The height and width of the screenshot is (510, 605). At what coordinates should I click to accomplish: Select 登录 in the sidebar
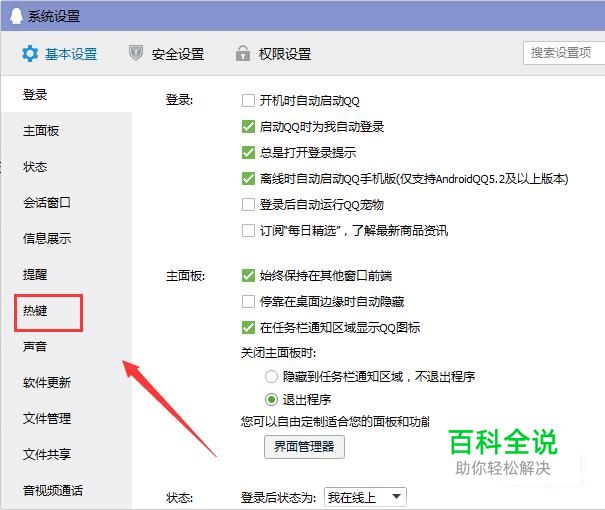tap(35, 95)
